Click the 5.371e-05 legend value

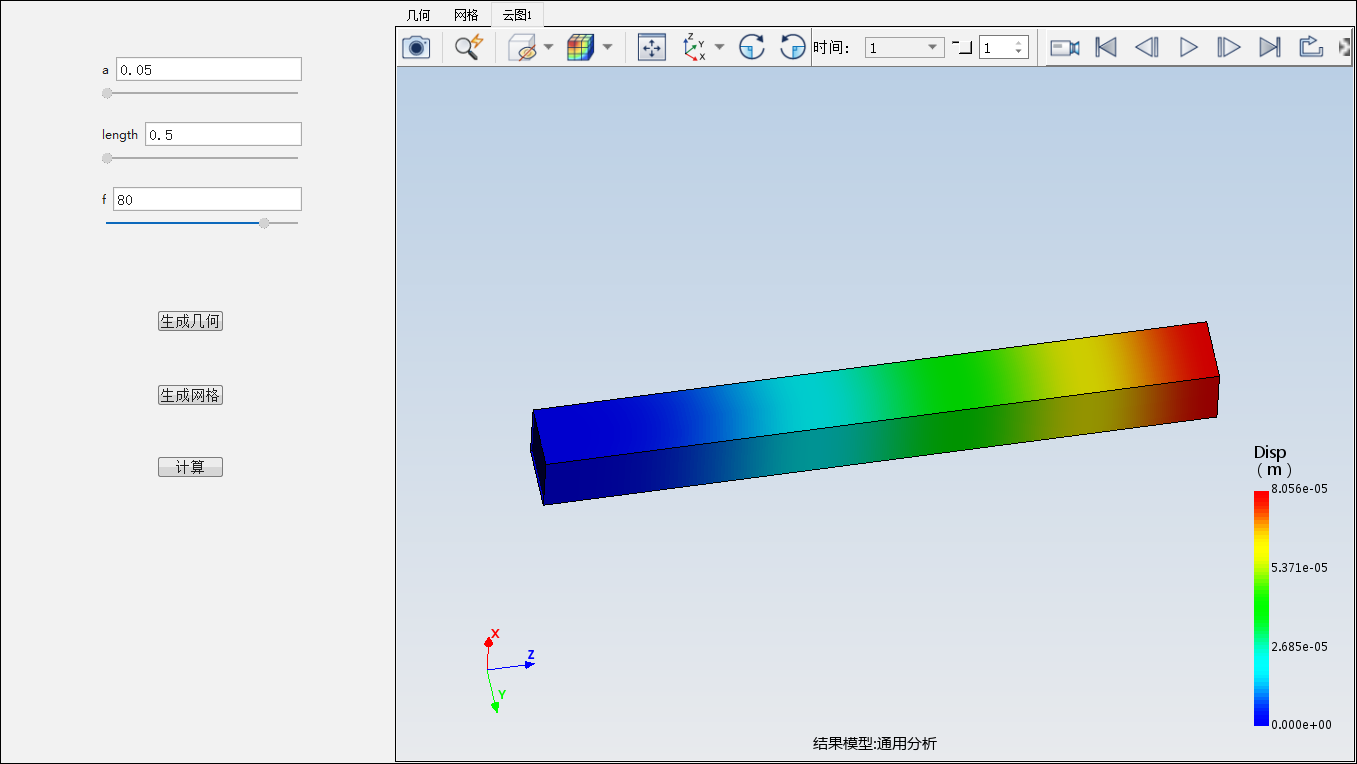pos(1299,568)
